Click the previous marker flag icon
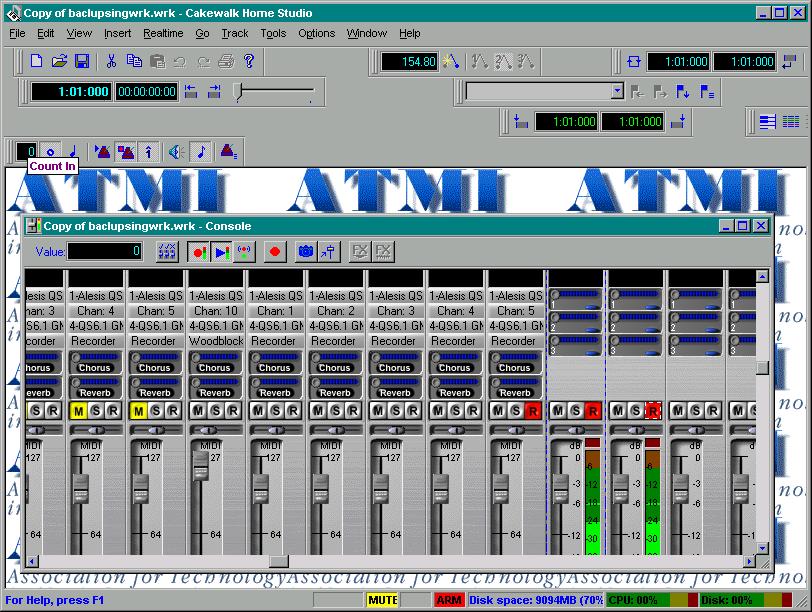The width and height of the screenshot is (812, 612). (637, 92)
